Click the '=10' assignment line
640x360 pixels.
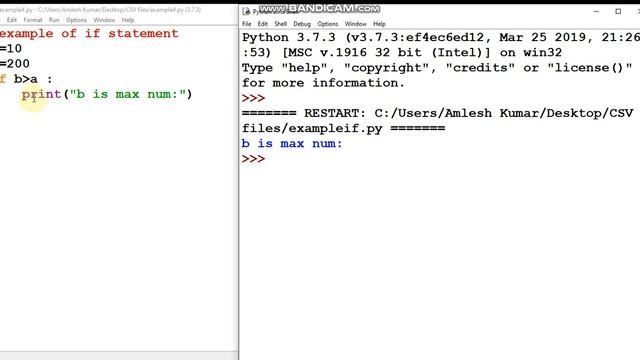(x=11, y=49)
